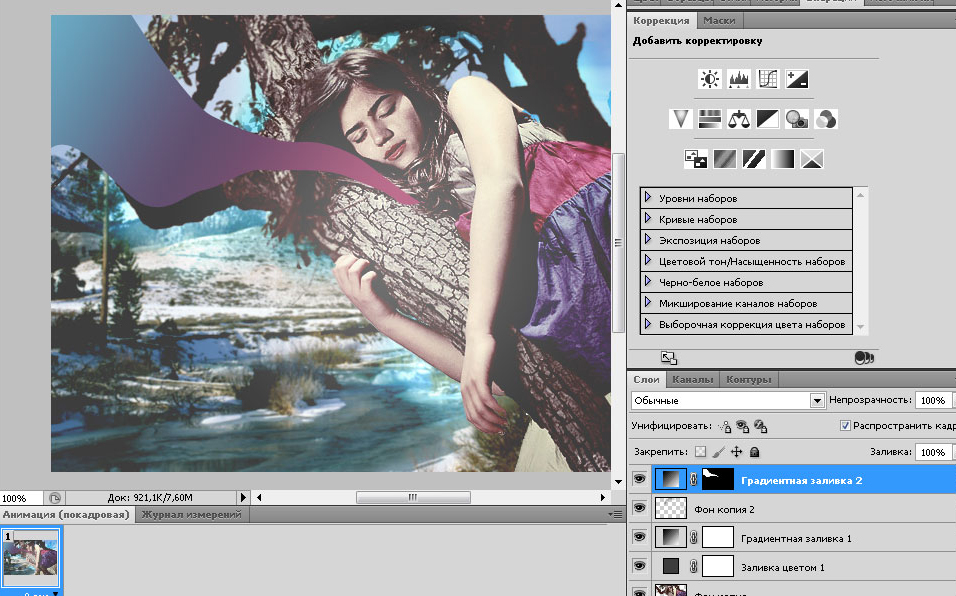The width and height of the screenshot is (956, 596).
Task: Add a Curves adjustment layer
Action: tap(768, 79)
